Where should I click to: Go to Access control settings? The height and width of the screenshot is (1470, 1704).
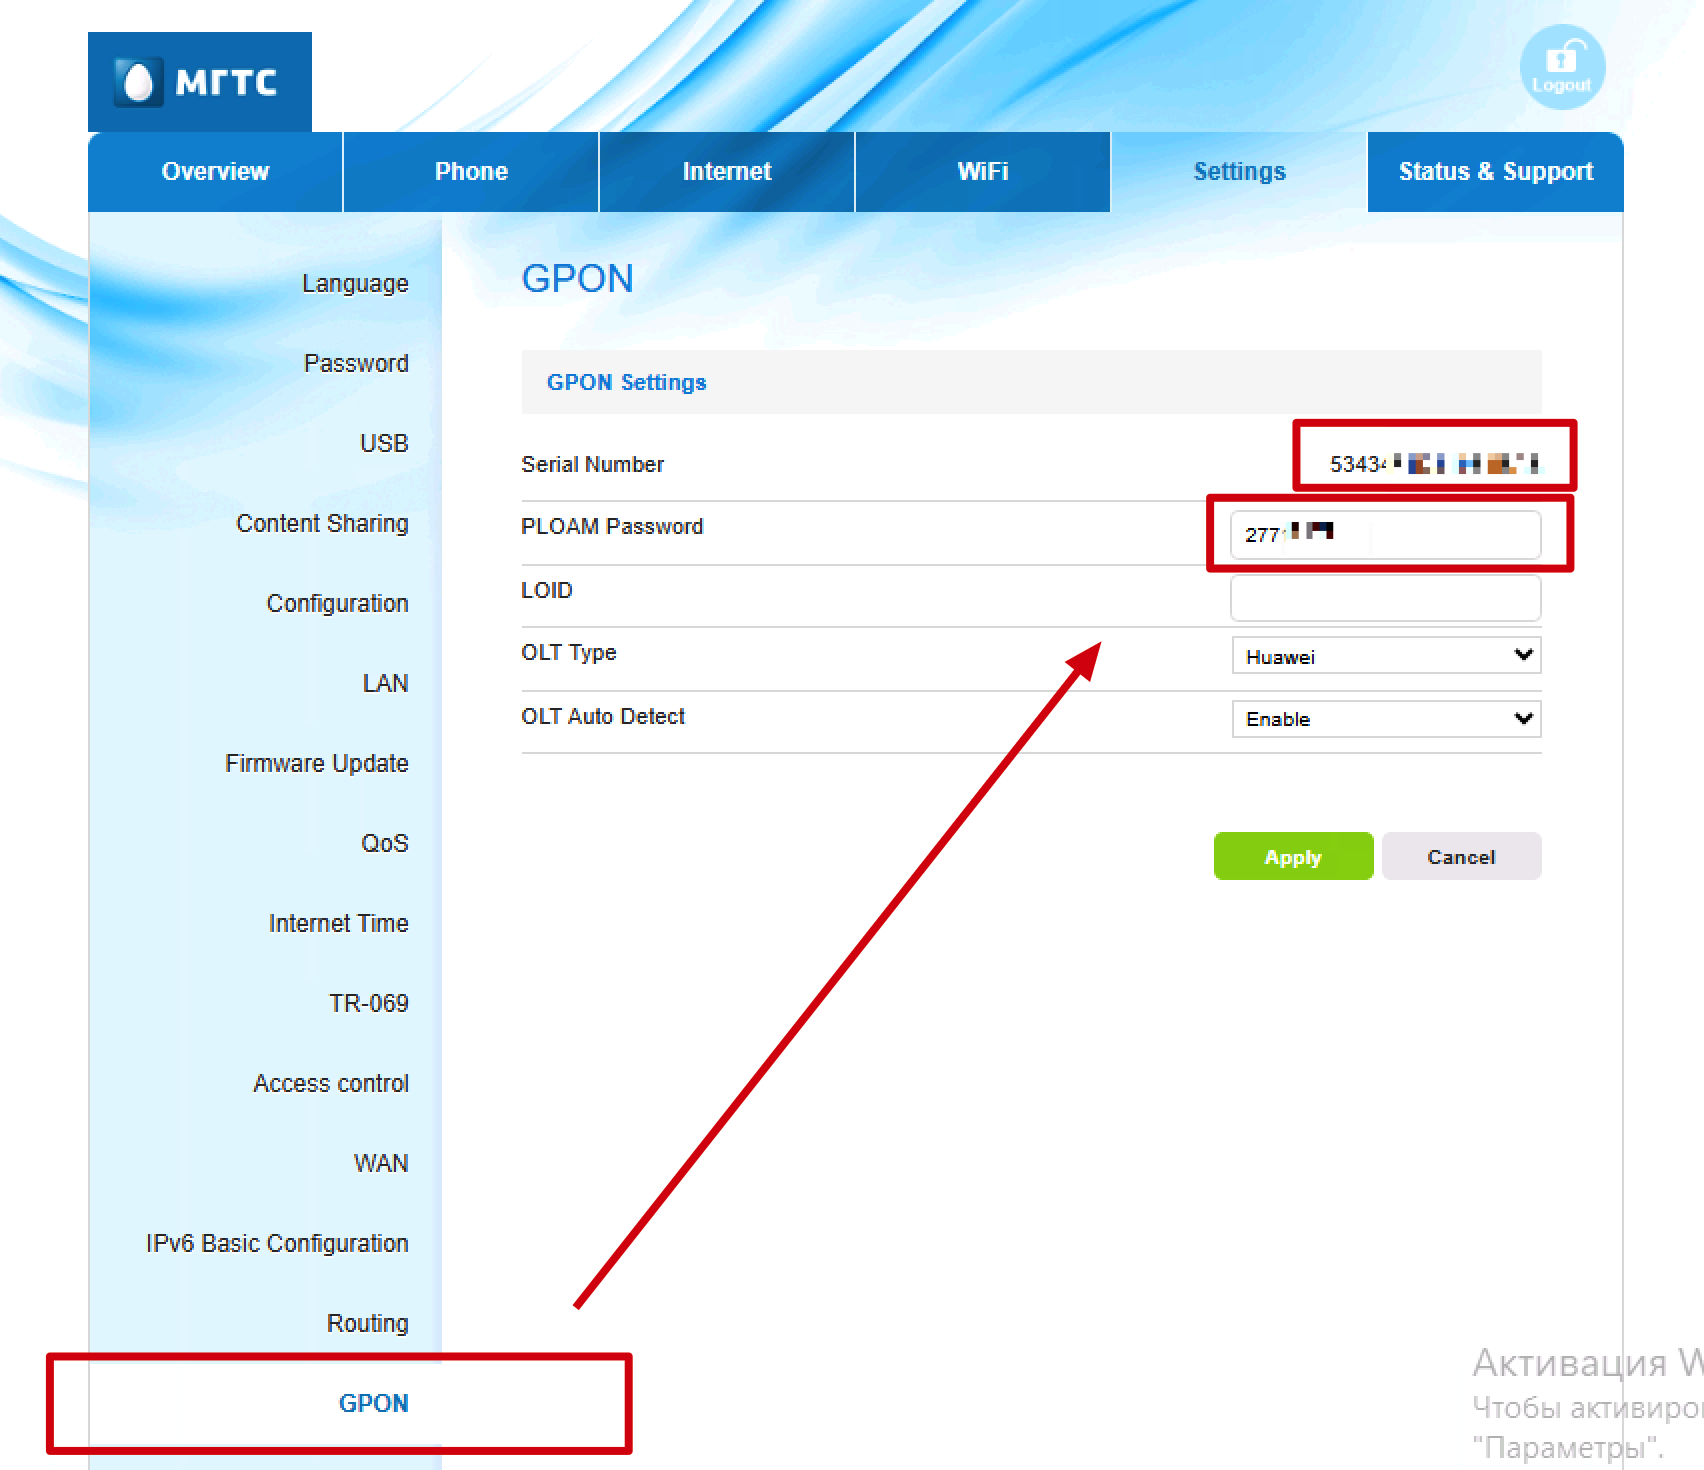(331, 1084)
